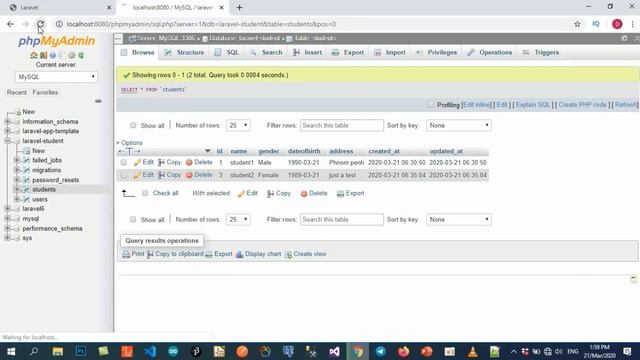This screenshot has width=640, height=360.
Task: Open top Sort by key dropdown
Action: click(x=459, y=125)
